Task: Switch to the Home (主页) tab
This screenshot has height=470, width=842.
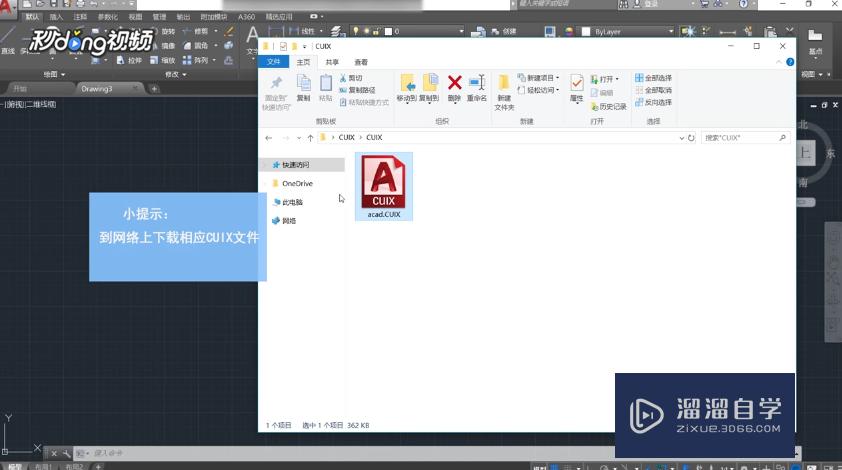Action: coord(303,62)
